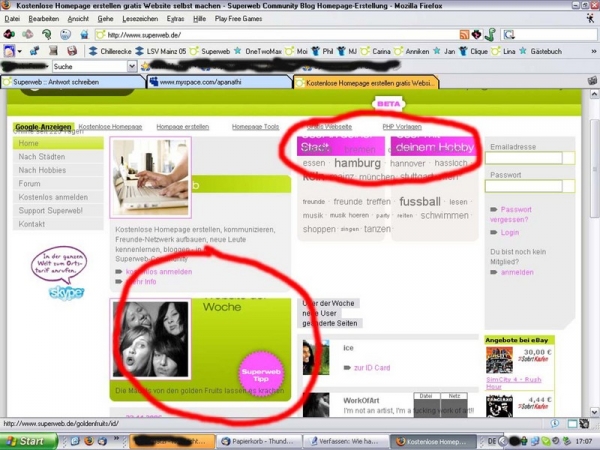Click the schwimmen hobby tag
This screenshot has width=600, height=450.
pyautogui.click(x=444, y=215)
